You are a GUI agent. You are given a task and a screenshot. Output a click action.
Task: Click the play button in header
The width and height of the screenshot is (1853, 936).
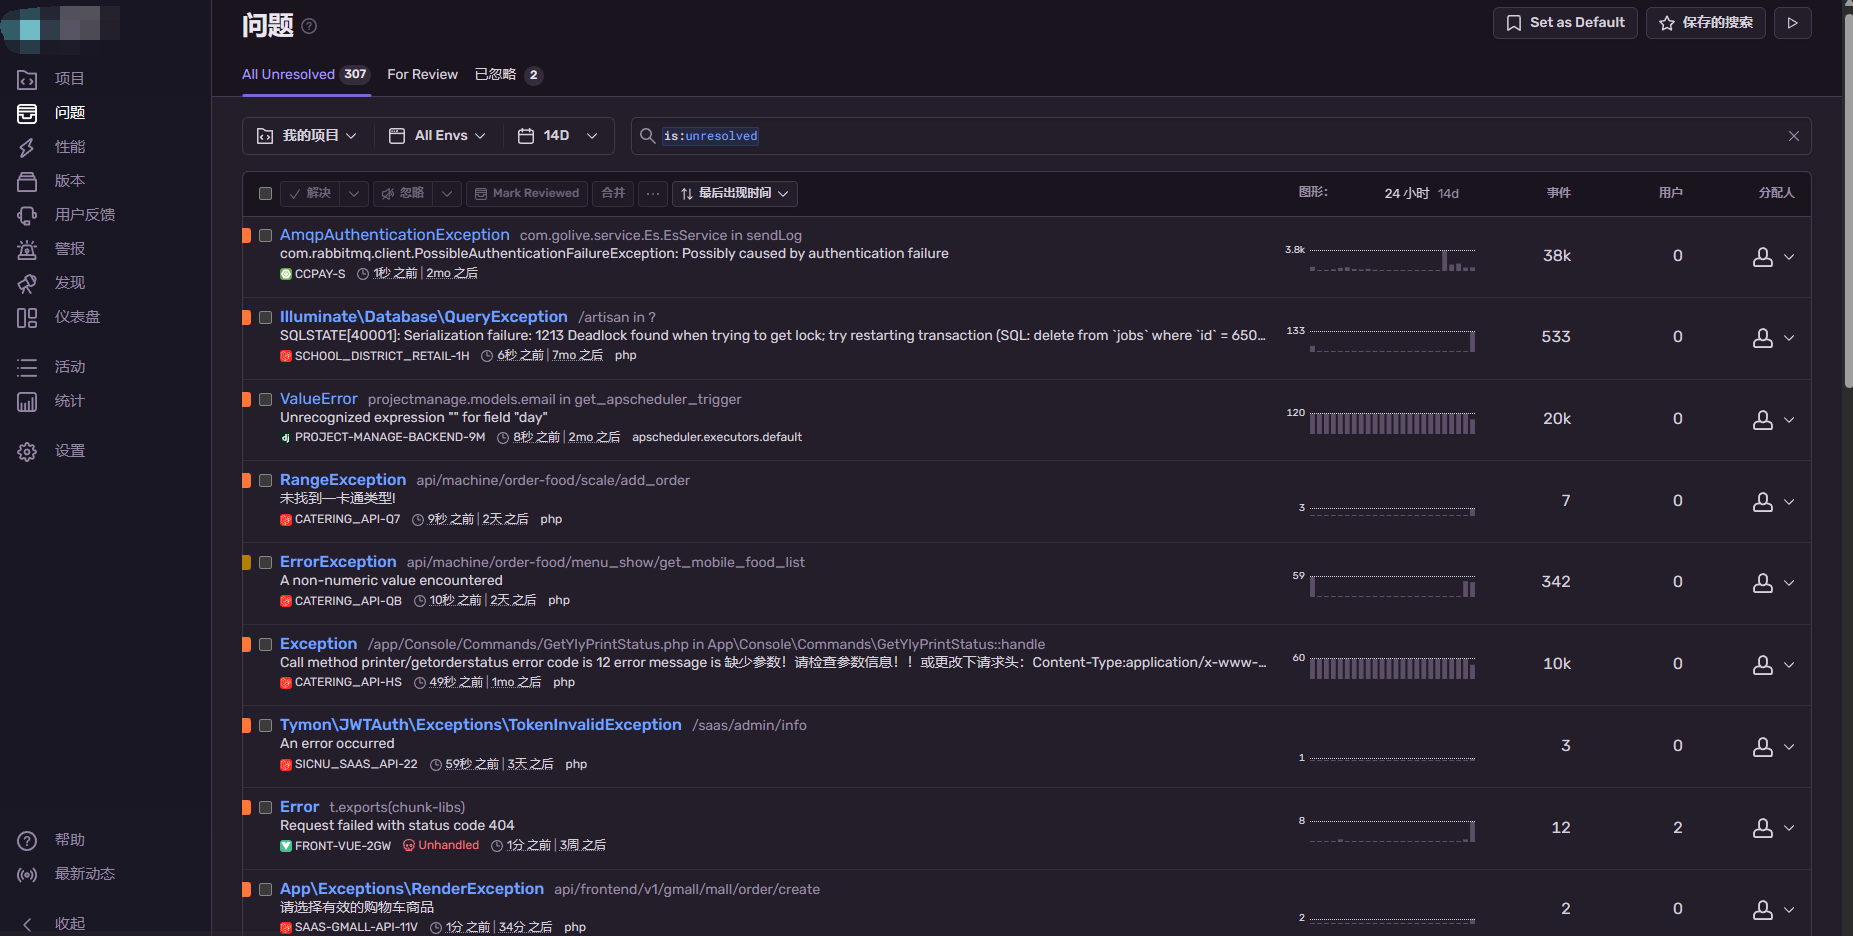(1793, 23)
